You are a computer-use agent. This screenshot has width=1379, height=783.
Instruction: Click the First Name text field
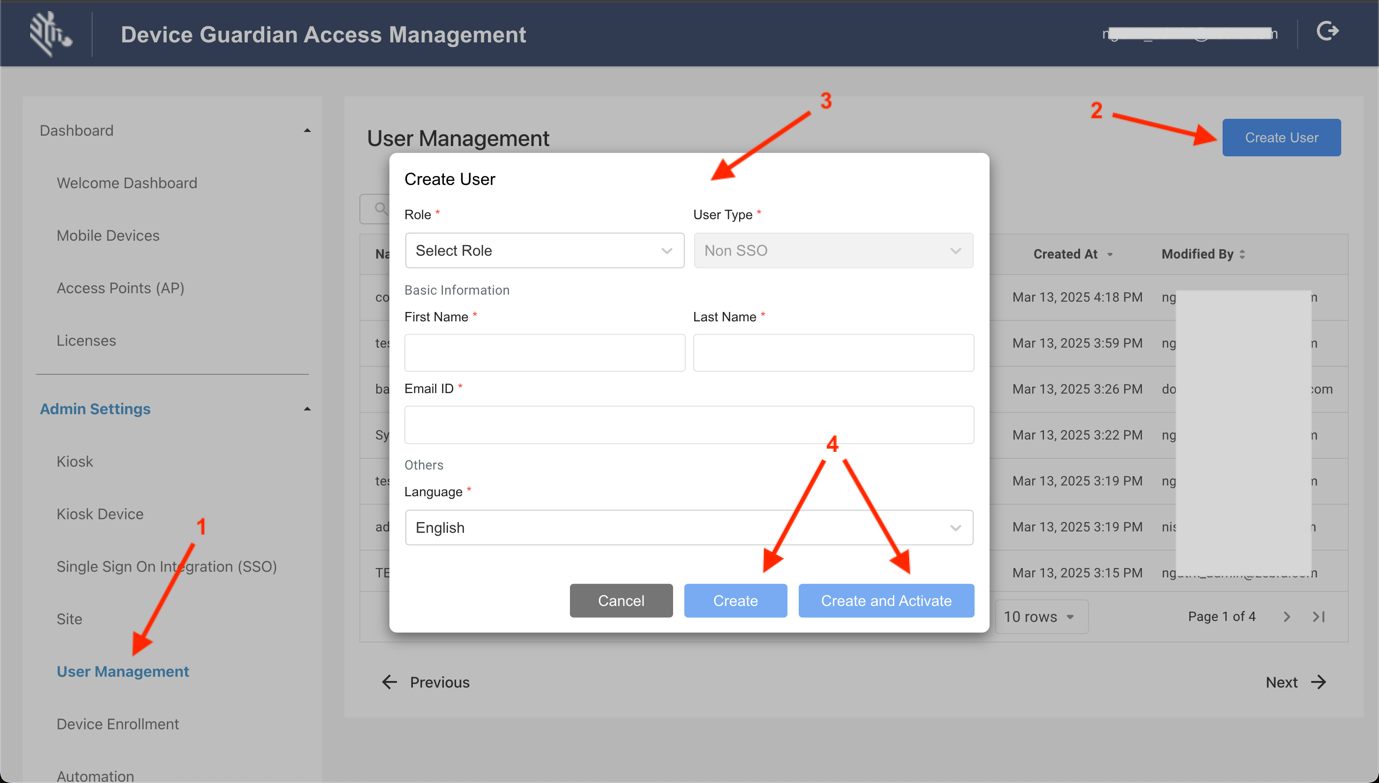(x=544, y=353)
